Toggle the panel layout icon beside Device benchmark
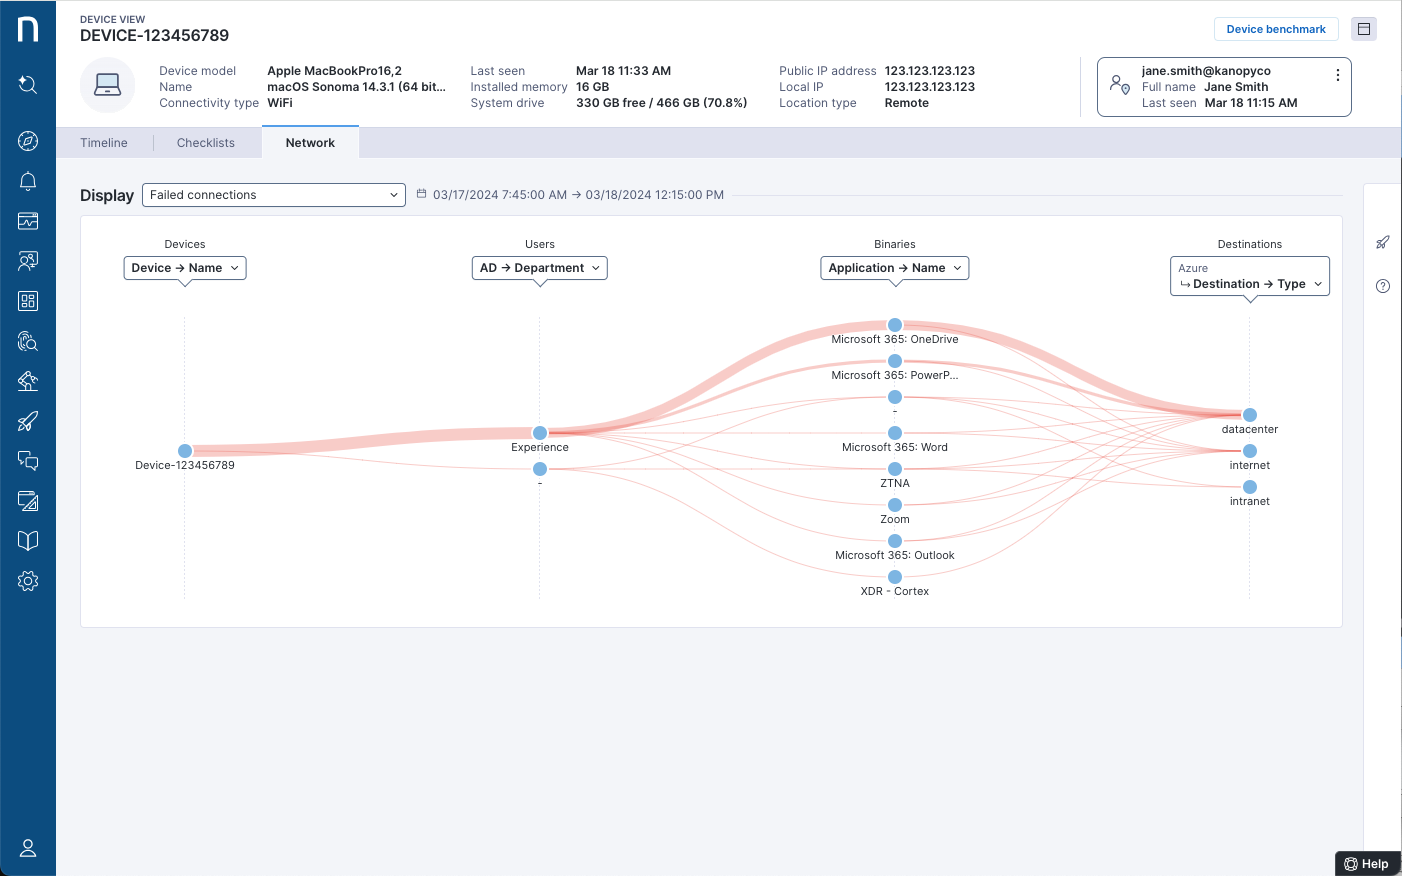Viewport: 1402px width, 876px height. point(1363,29)
